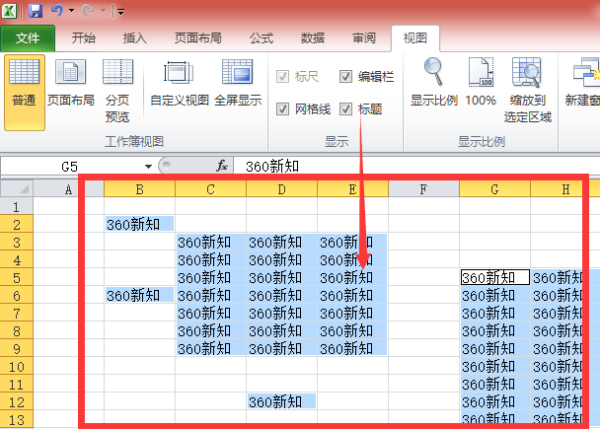Click cell B6 containing 360新知

(139, 295)
